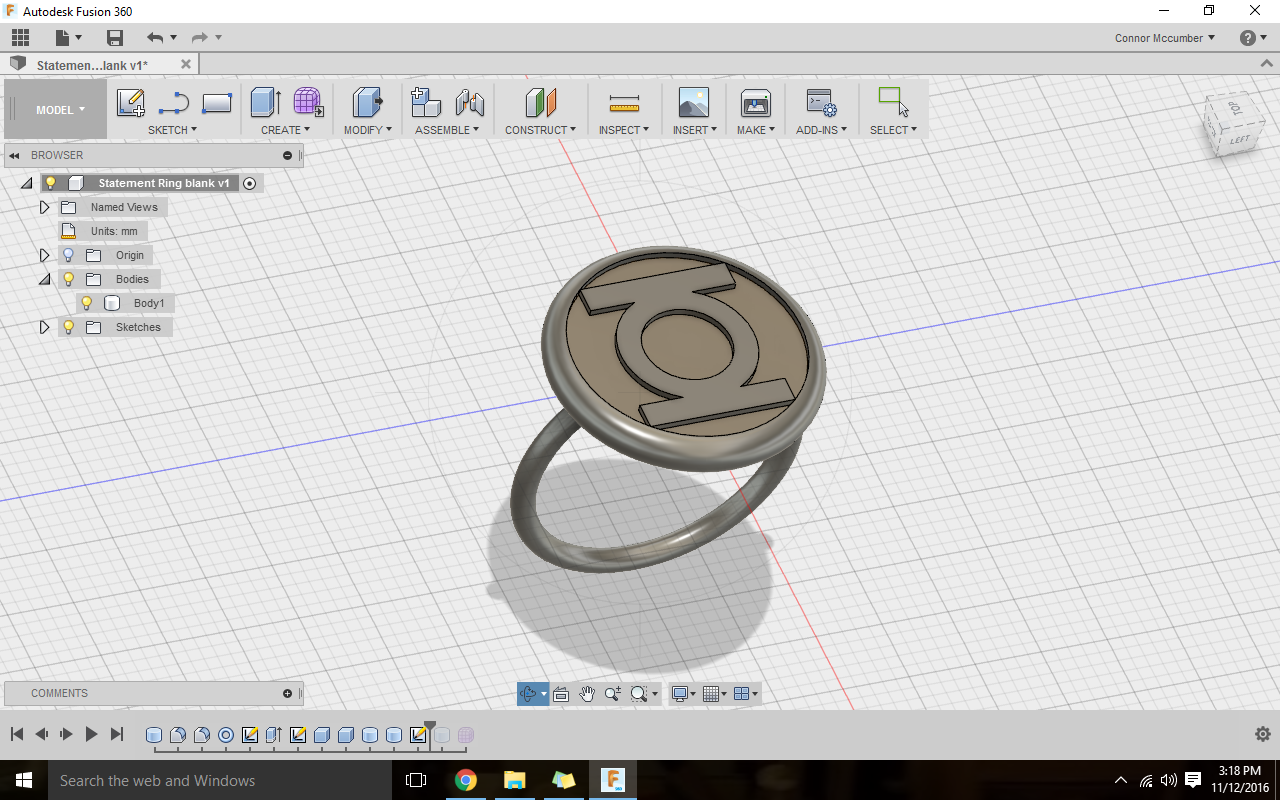Close the Statement Ring document tab
The image size is (1280, 800).
185,64
